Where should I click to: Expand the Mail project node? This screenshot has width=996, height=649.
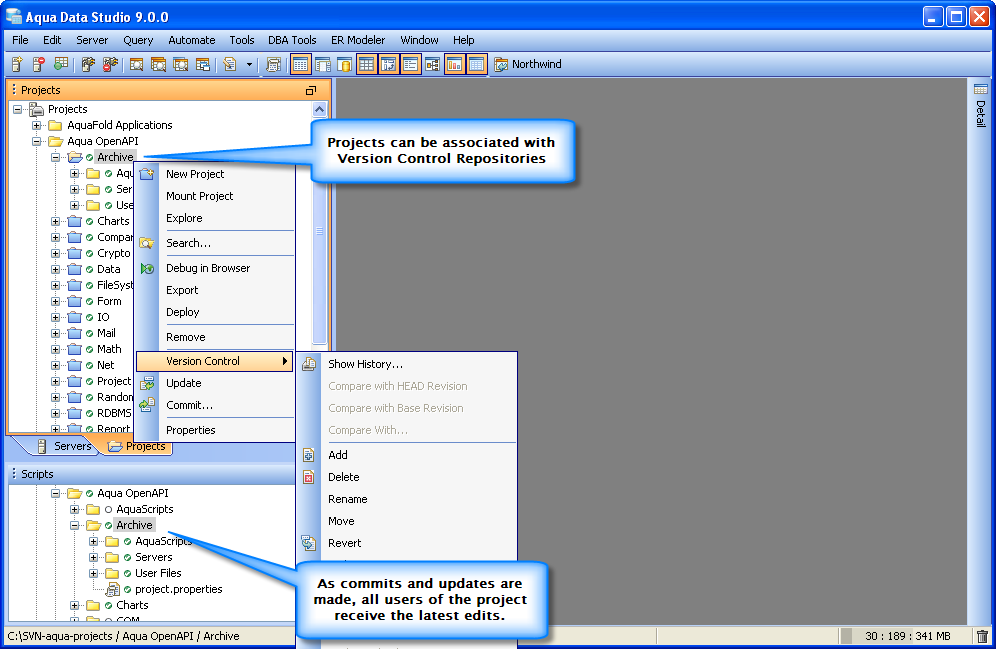tap(55, 333)
